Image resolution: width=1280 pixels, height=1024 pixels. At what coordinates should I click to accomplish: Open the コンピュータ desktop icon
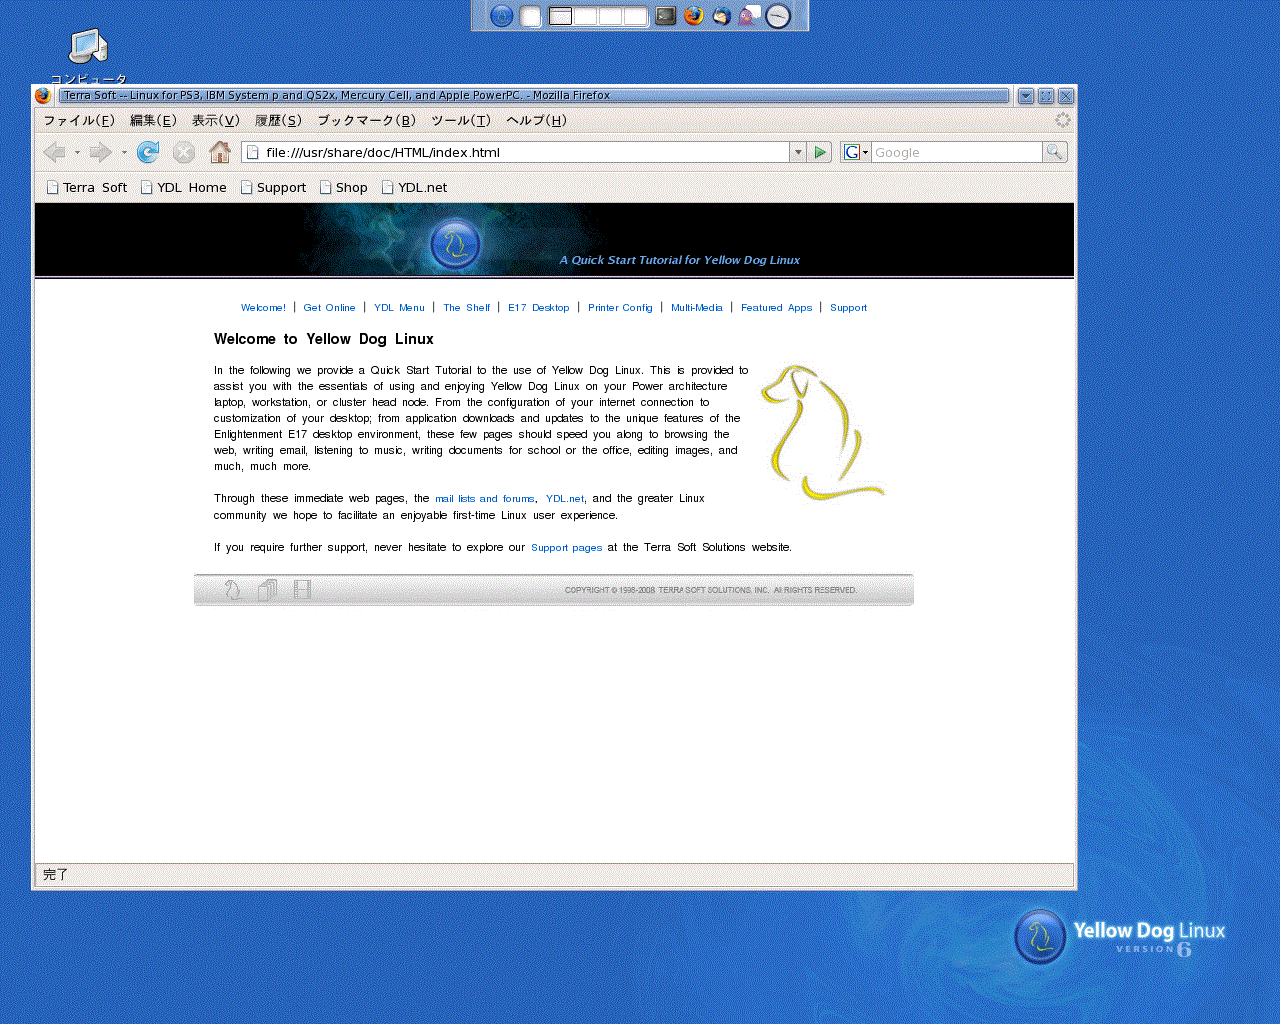click(x=88, y=47)
